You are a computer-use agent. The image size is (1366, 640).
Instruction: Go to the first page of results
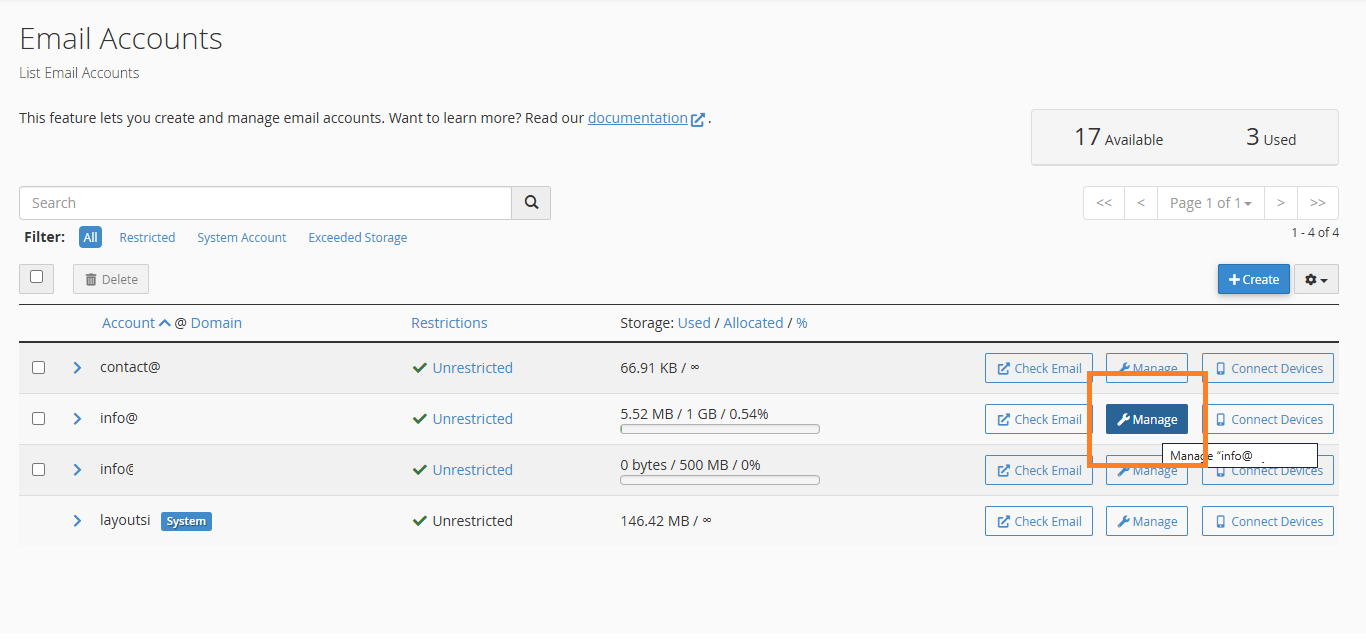tap(1104, 203)
